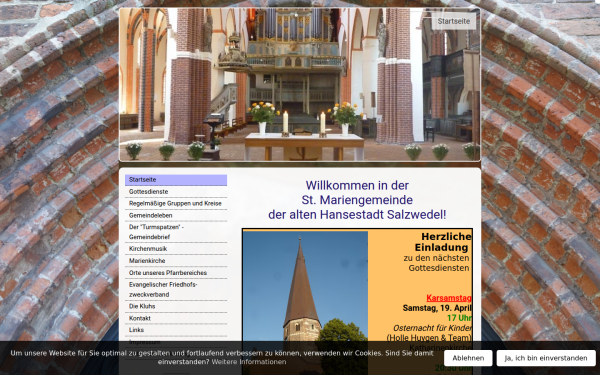Click the church tower photo
Viewport: 600px width, 375px height.
305,302
